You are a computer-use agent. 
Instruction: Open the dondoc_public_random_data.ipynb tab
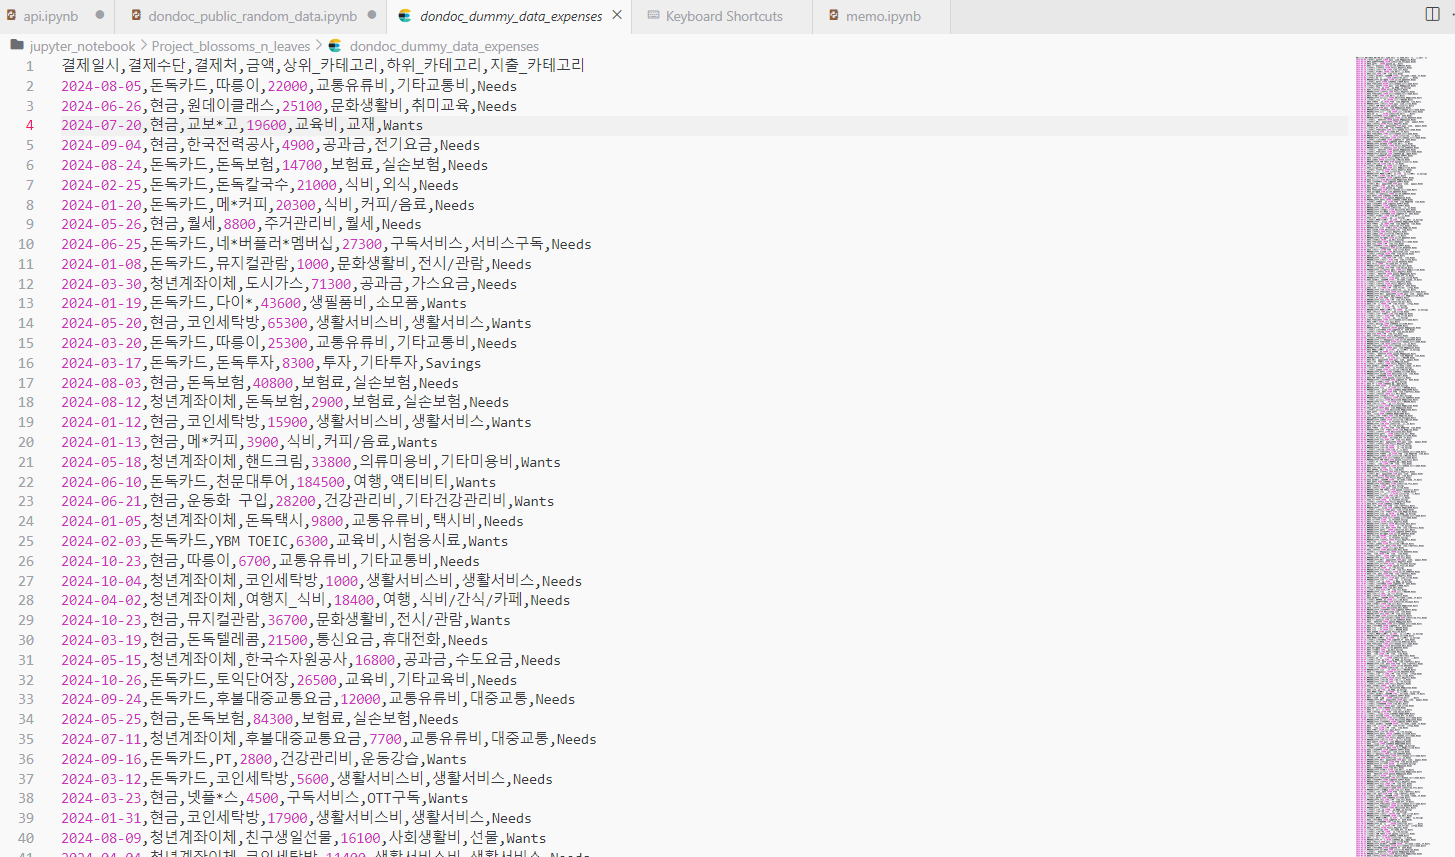tap(252, 16)
